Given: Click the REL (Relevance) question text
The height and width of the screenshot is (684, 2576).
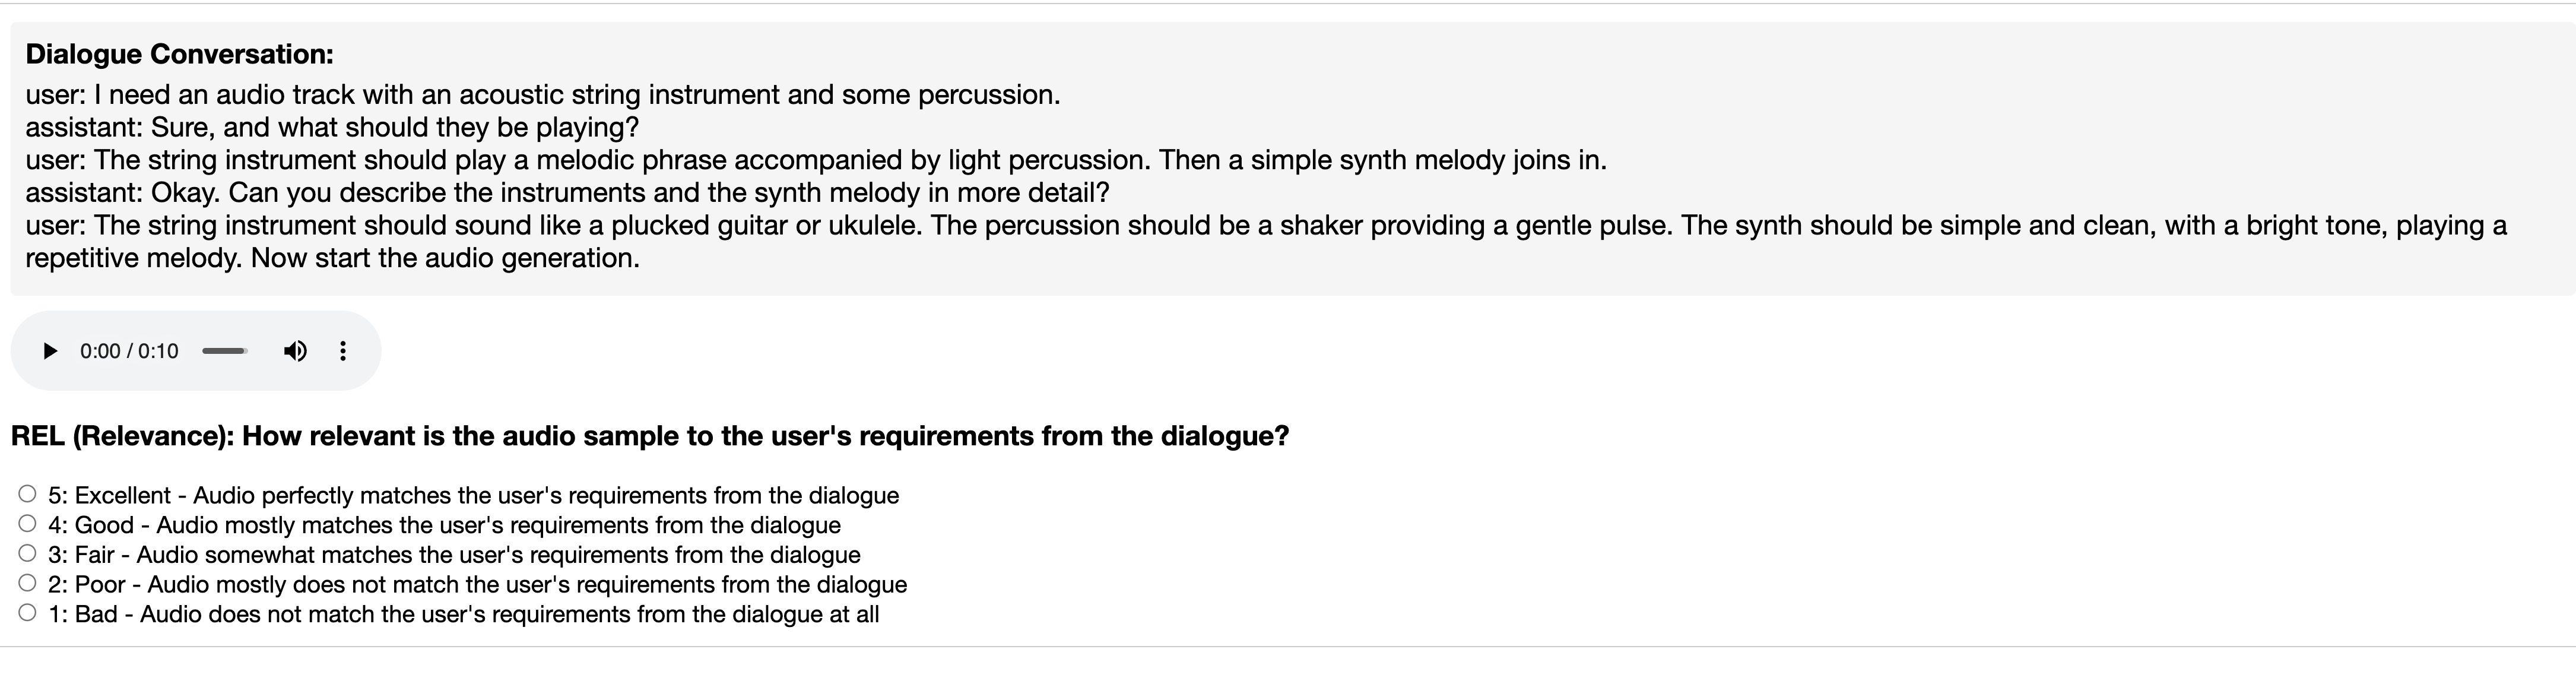Looking at the screenshot, I should [x=650, y=436].
